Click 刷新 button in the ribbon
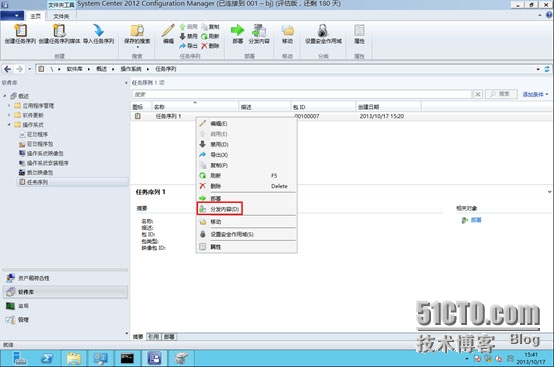This screenshot has height=367, width=554. pyautogui.click(x=210, y=36)
